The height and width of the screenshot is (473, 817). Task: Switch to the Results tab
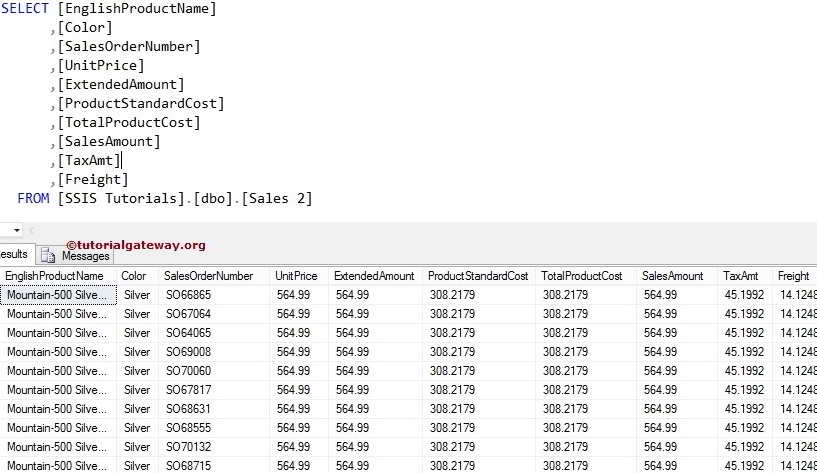(x=15, y=254)
